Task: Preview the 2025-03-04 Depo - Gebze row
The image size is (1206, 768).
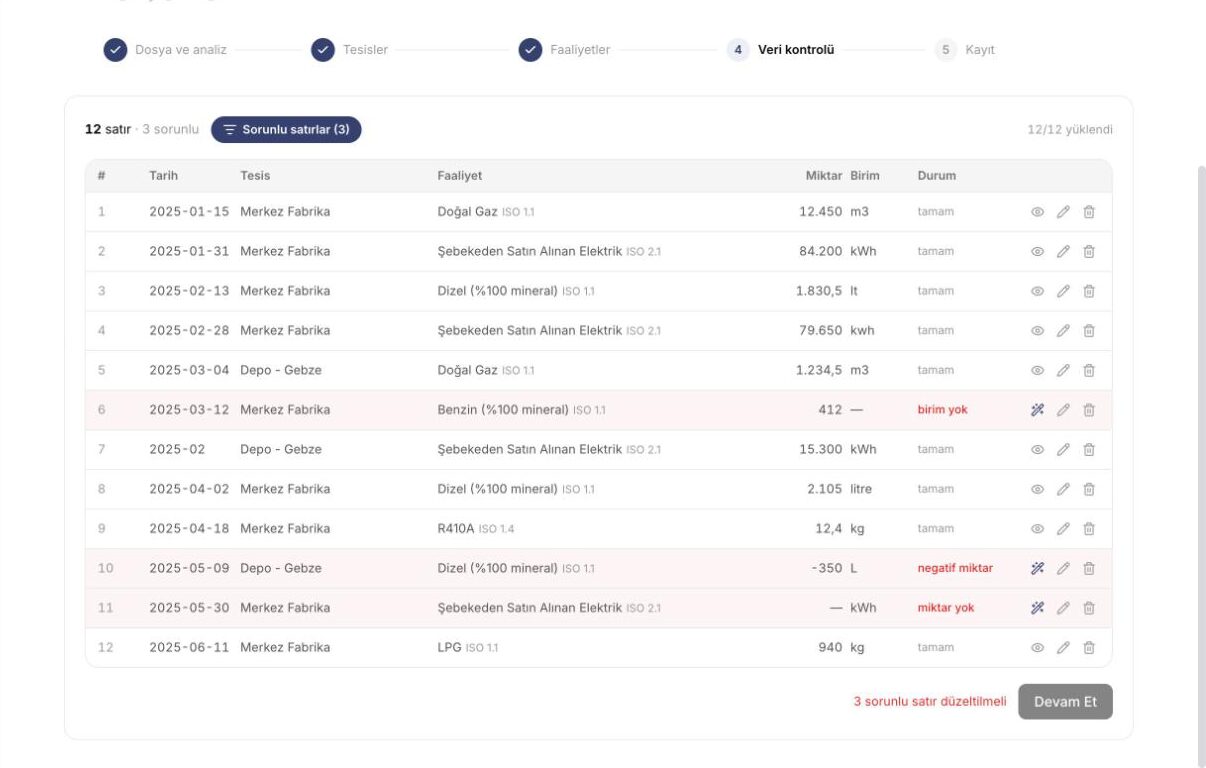Action: coord(1037,370)
